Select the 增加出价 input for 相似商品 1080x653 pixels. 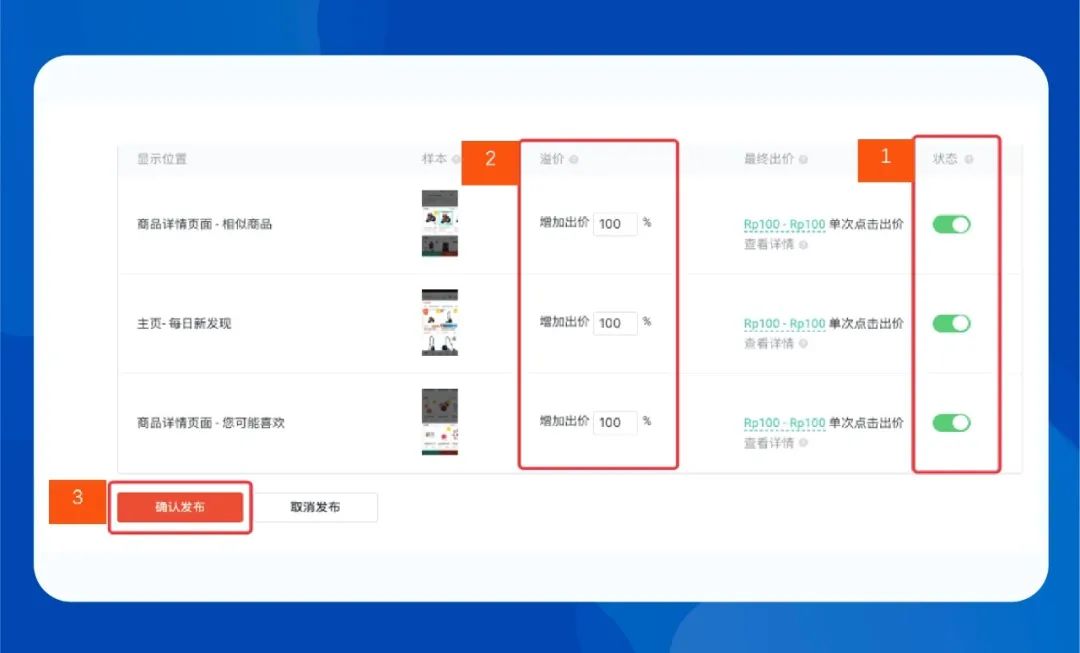tap(614, 223)
